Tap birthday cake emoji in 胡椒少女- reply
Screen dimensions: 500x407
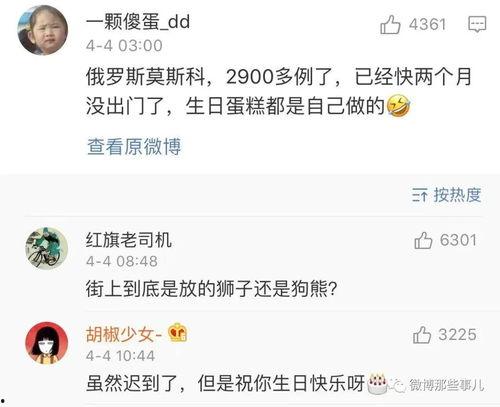click(x=377, y=383)
